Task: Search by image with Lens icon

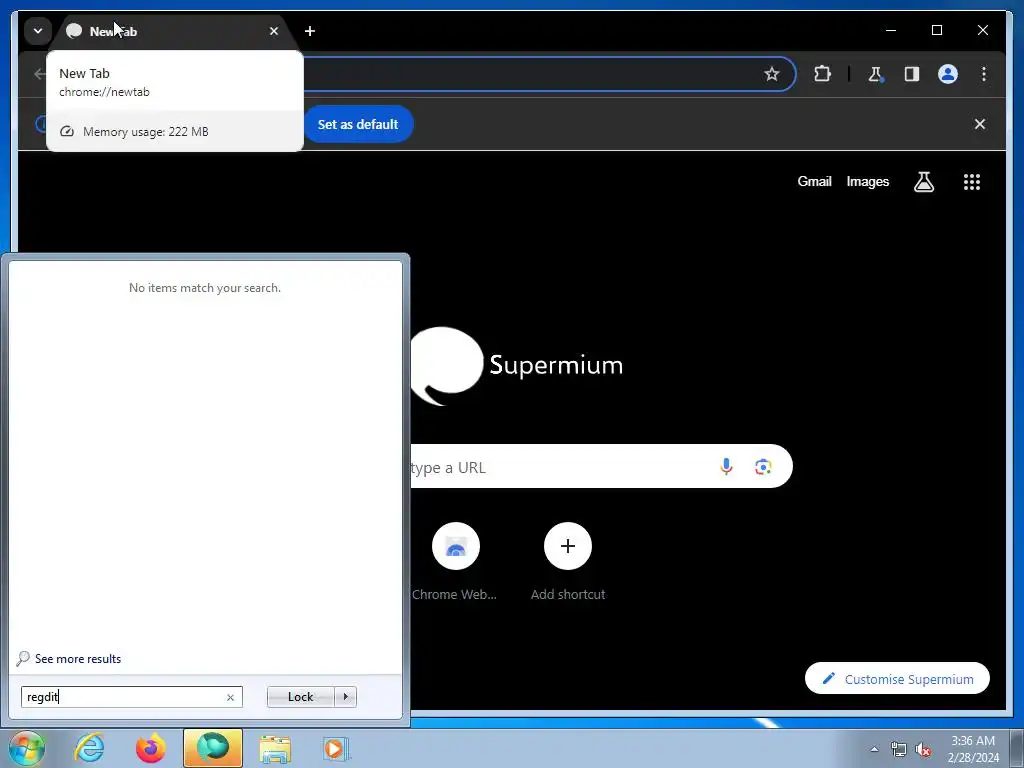Action: (x=763, y=466)
